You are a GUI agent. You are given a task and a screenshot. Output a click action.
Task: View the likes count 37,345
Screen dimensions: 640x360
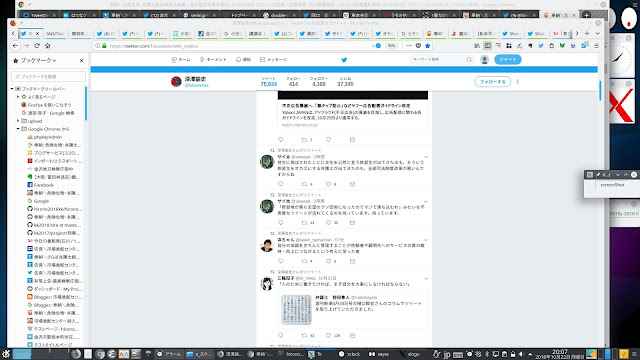point(345,82)
